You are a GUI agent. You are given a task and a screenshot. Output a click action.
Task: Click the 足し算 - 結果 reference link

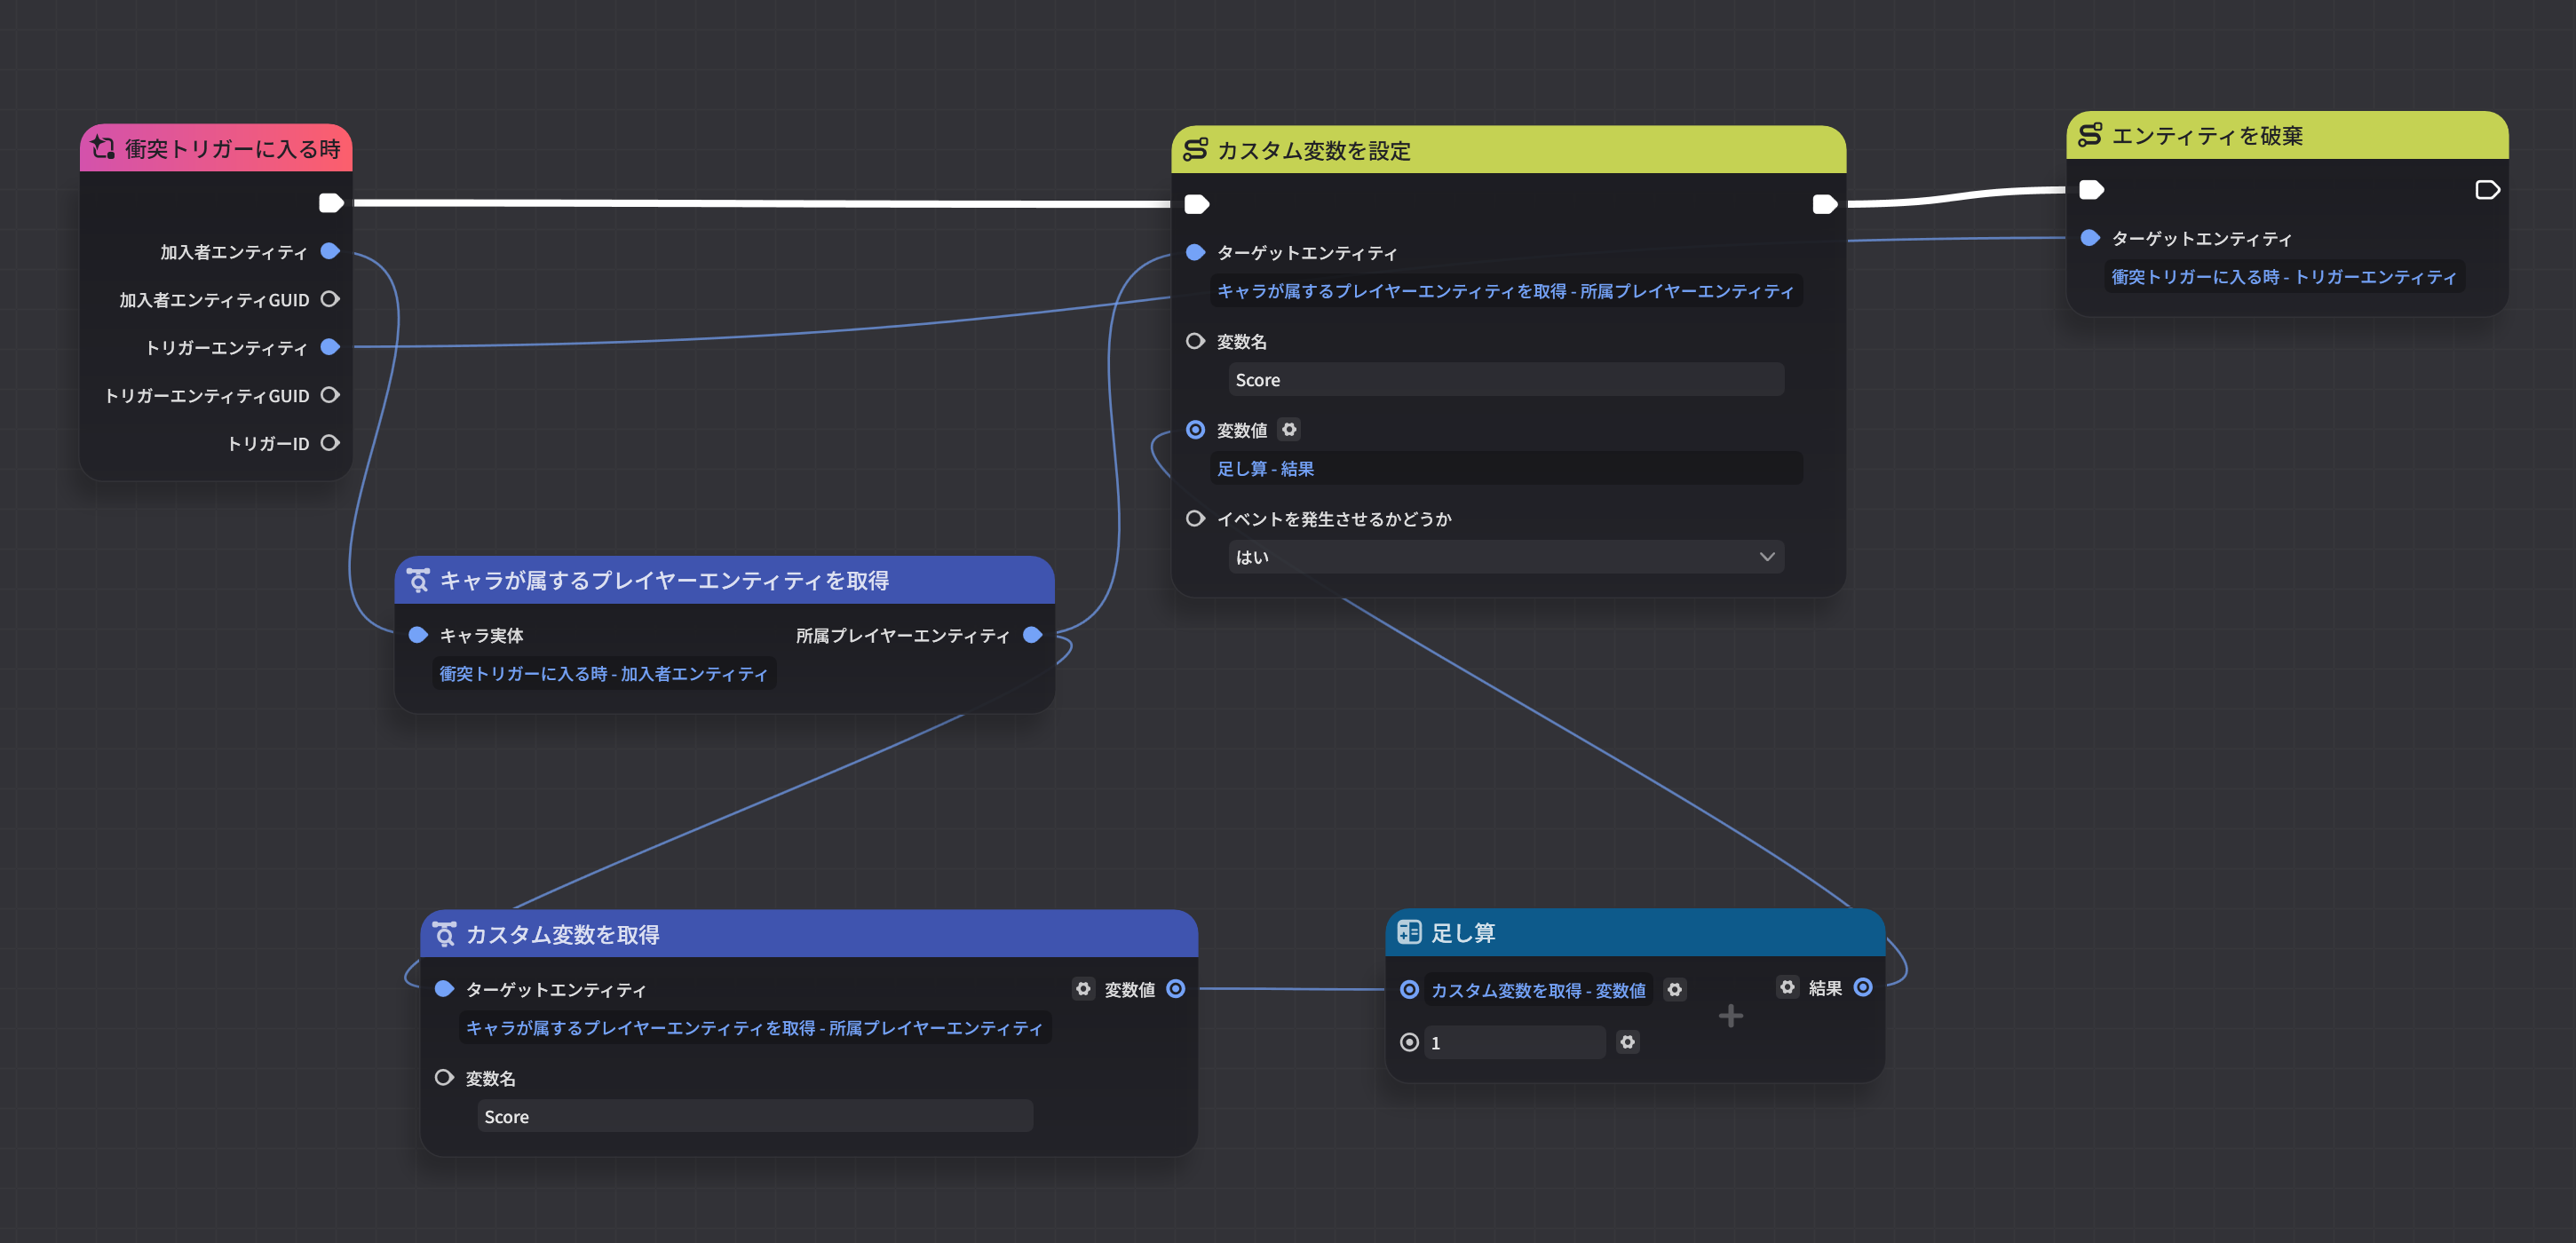coord(1266,467)
